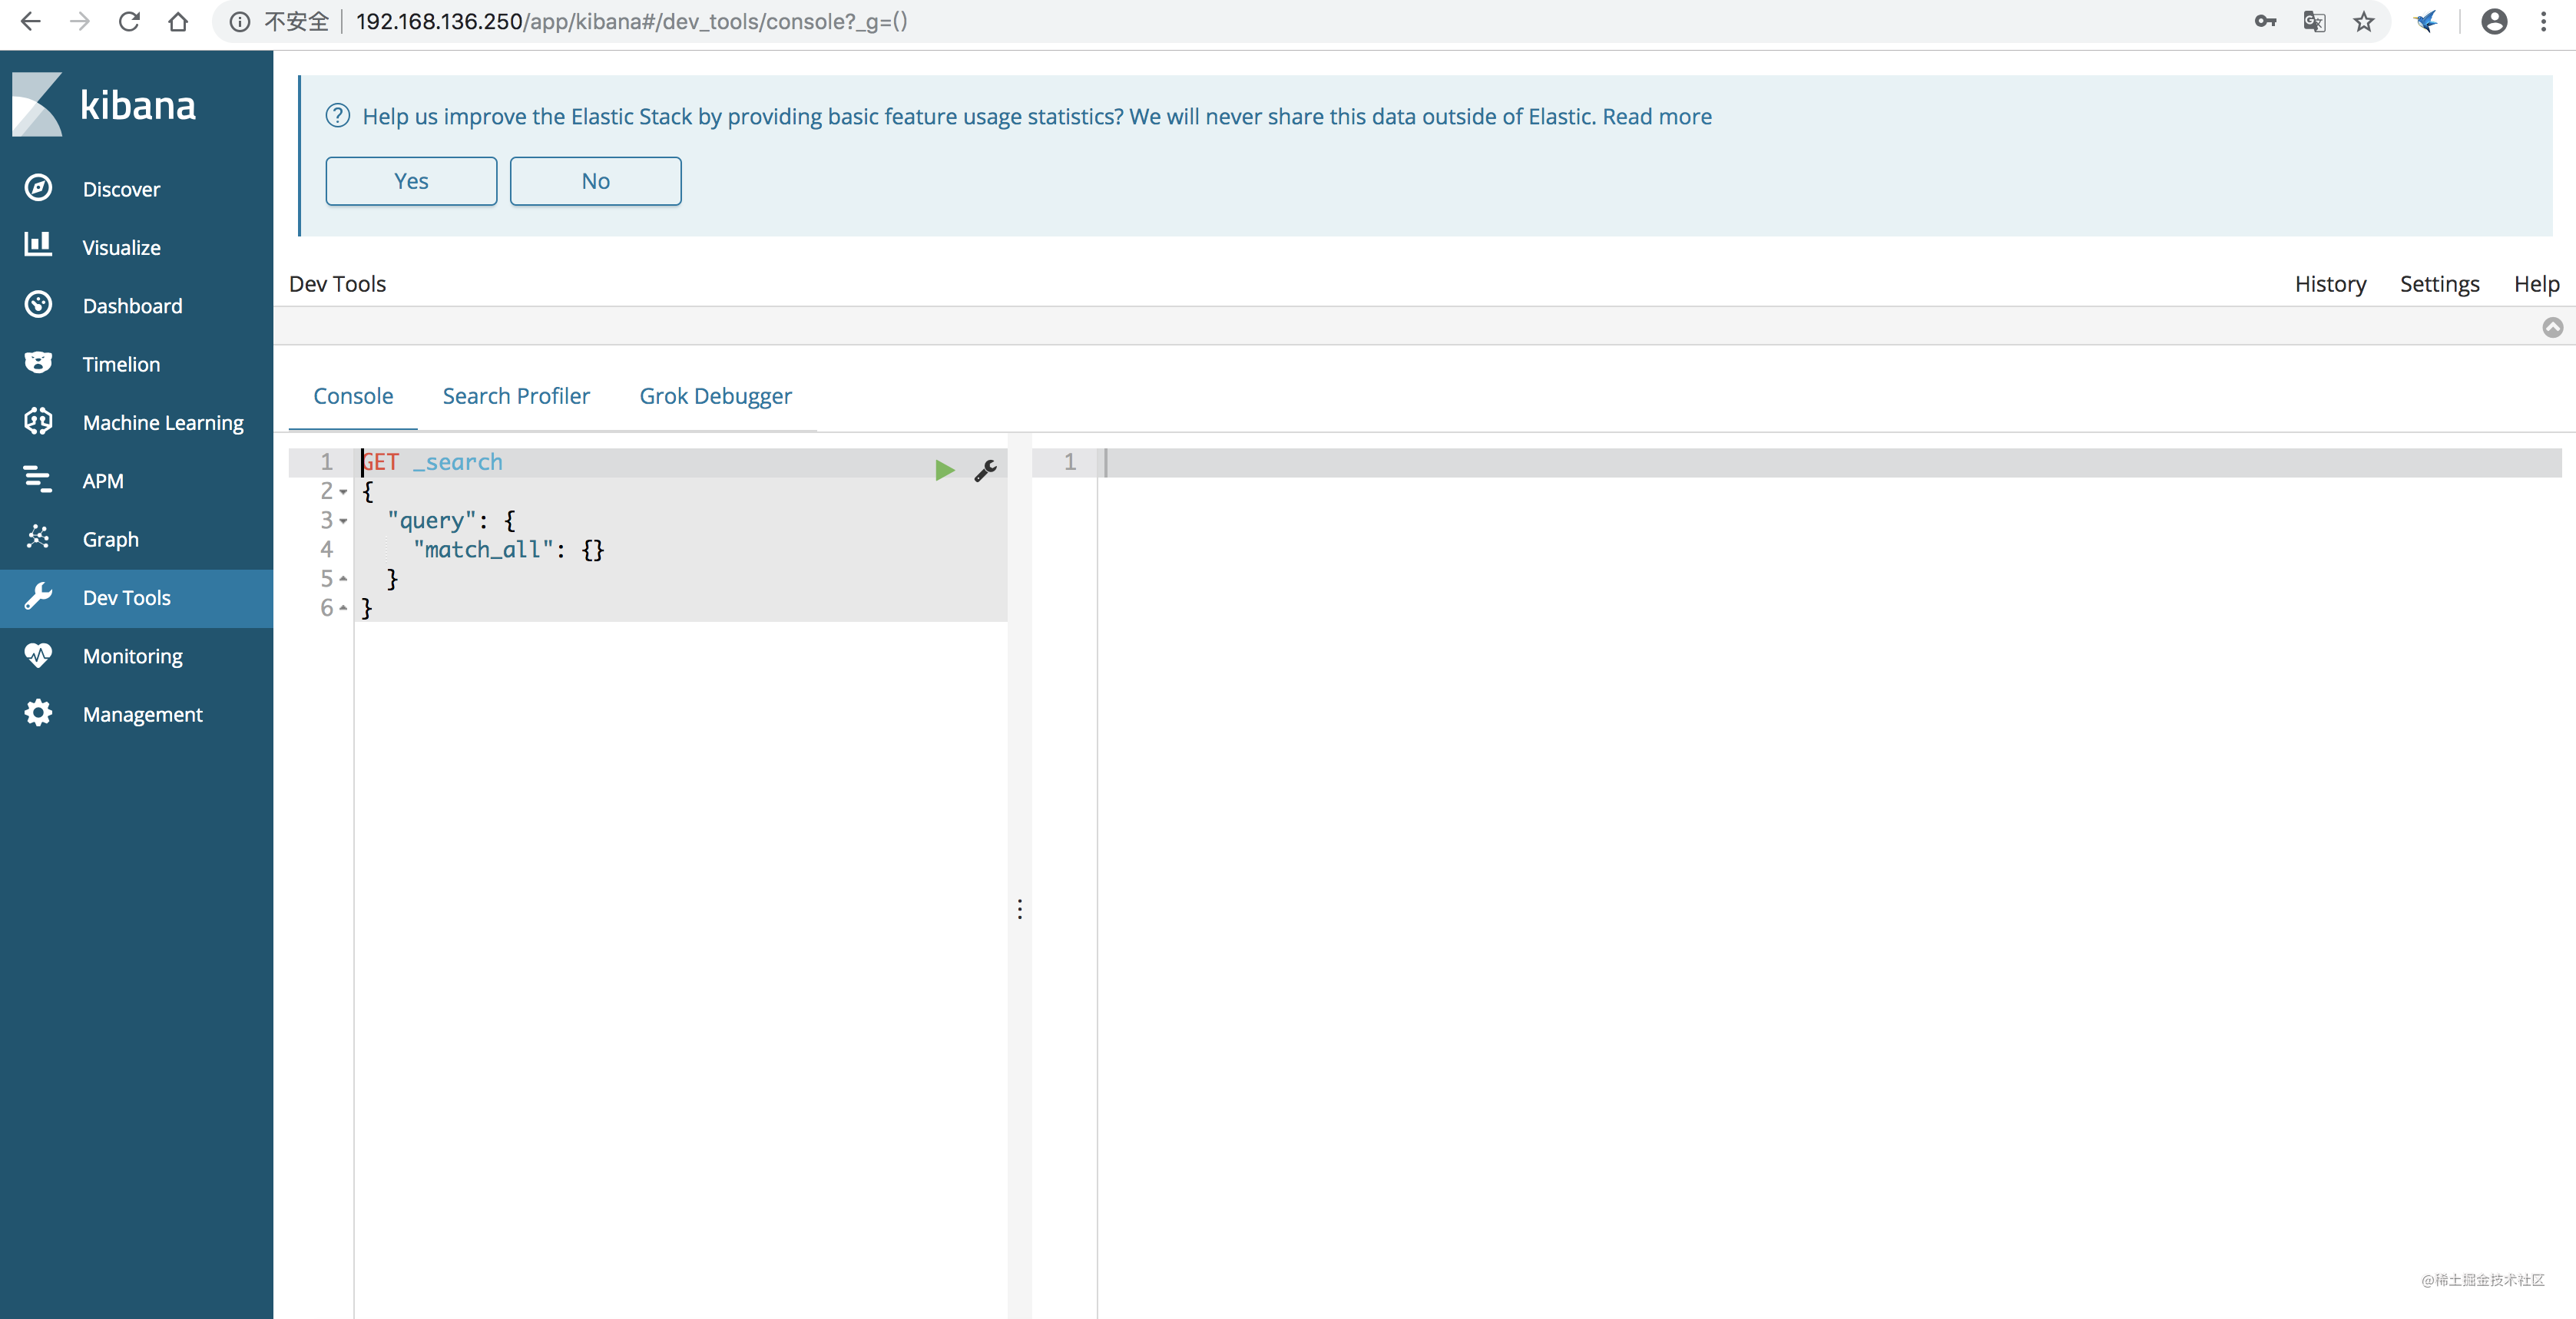Open APM icon in sidebar
Viewport: 2576px width, 1319px height.
point(38,479)
